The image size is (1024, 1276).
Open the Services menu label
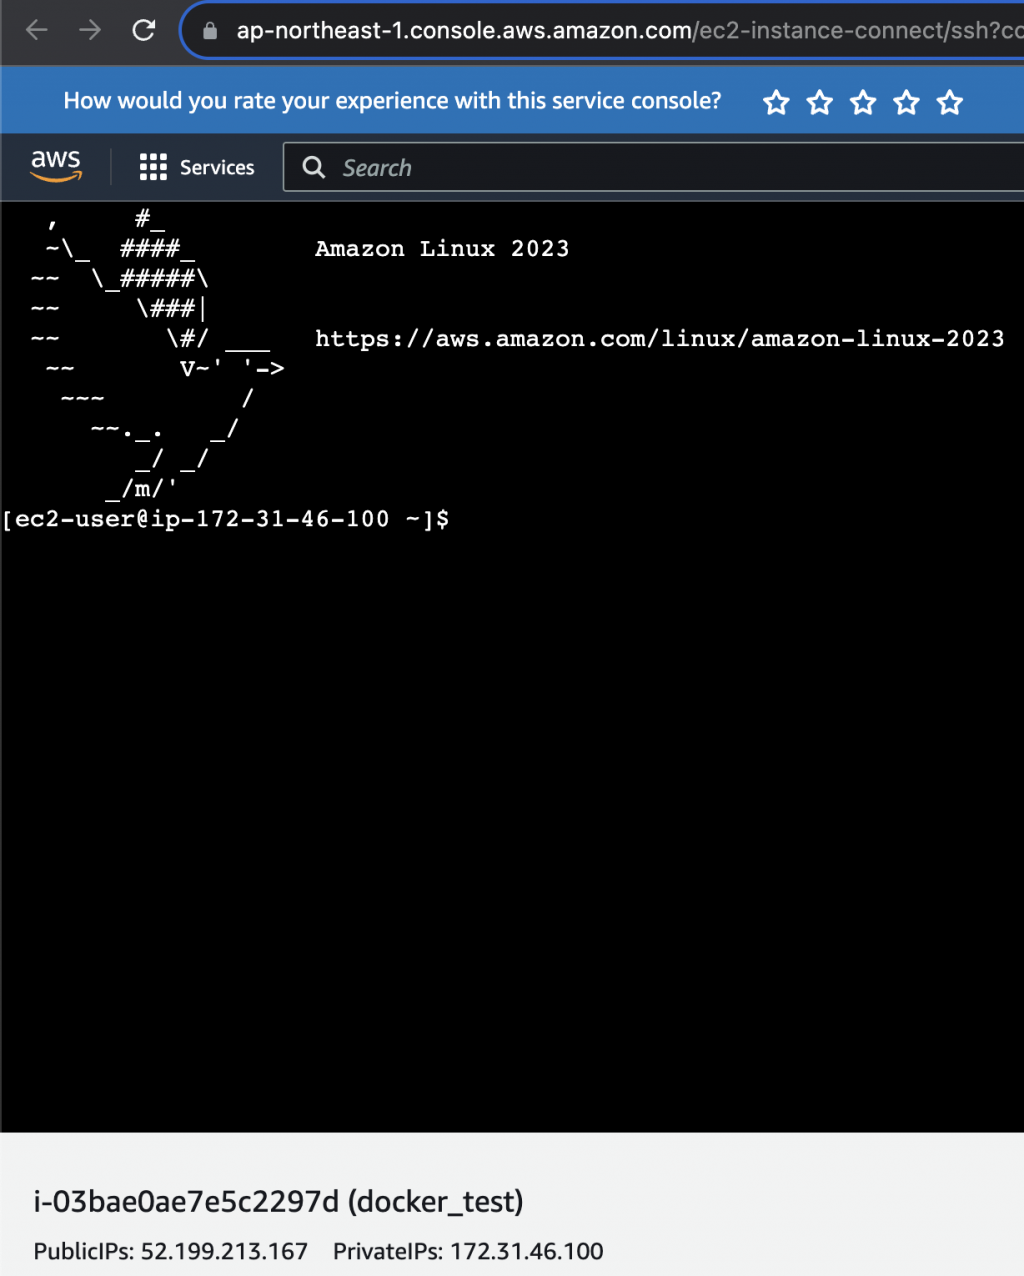click(217, 168)
